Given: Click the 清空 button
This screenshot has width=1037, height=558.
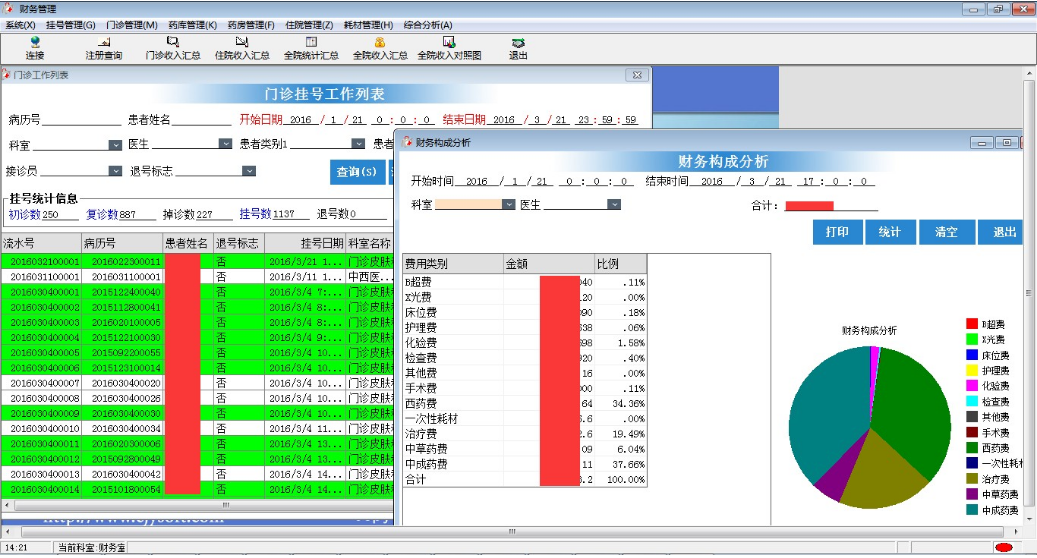Looking at the screenshot, I should [946, 232].
